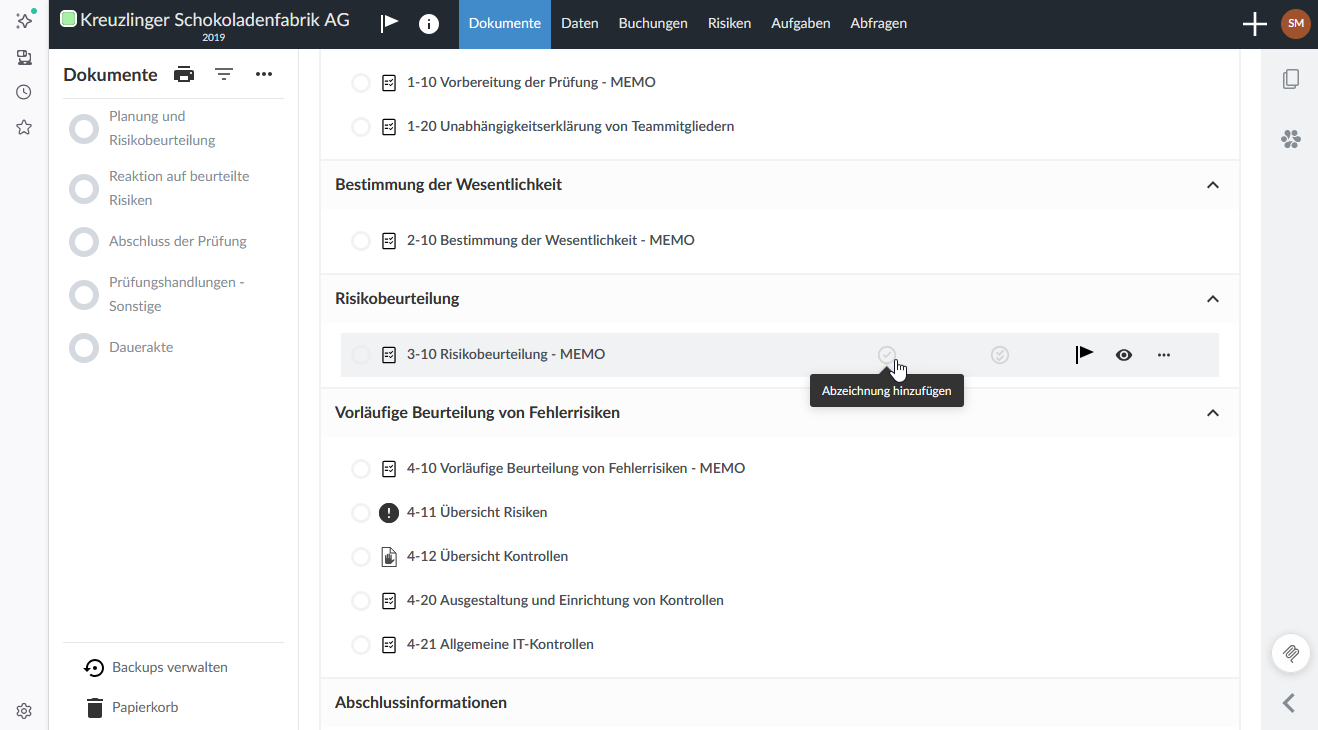Open the SM user avatar menu
This screenshot has width=1318, height=730.
[x=1295, y=24]
